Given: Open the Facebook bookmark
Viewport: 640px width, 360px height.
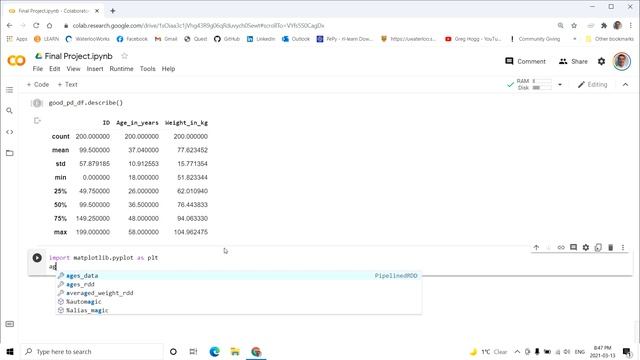Looking at the screenshot, I should (132, 39).
